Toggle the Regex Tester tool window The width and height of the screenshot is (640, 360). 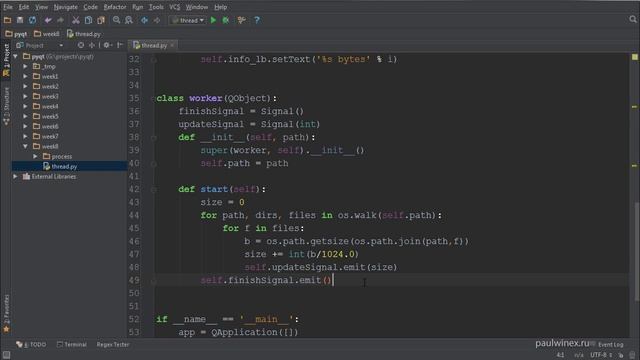tap(113, 344)
